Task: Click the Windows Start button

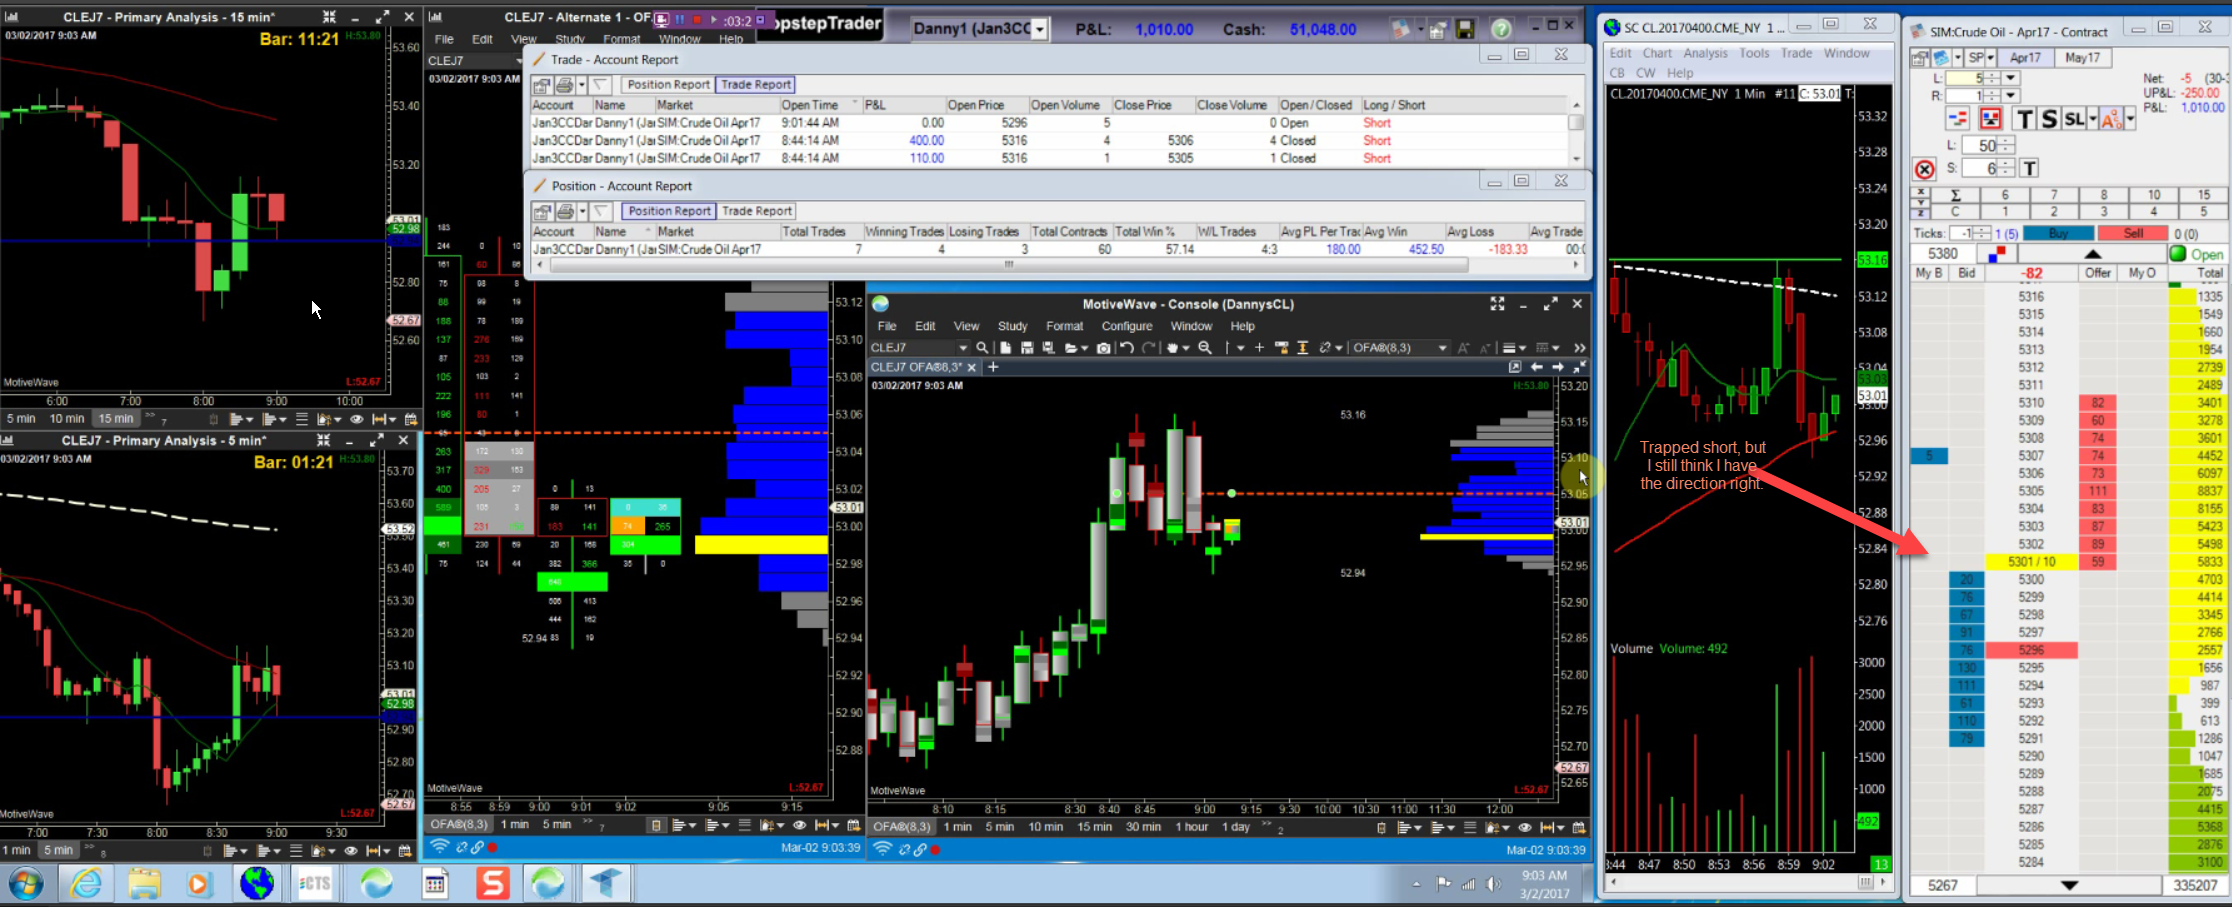Action: (26, 884)
